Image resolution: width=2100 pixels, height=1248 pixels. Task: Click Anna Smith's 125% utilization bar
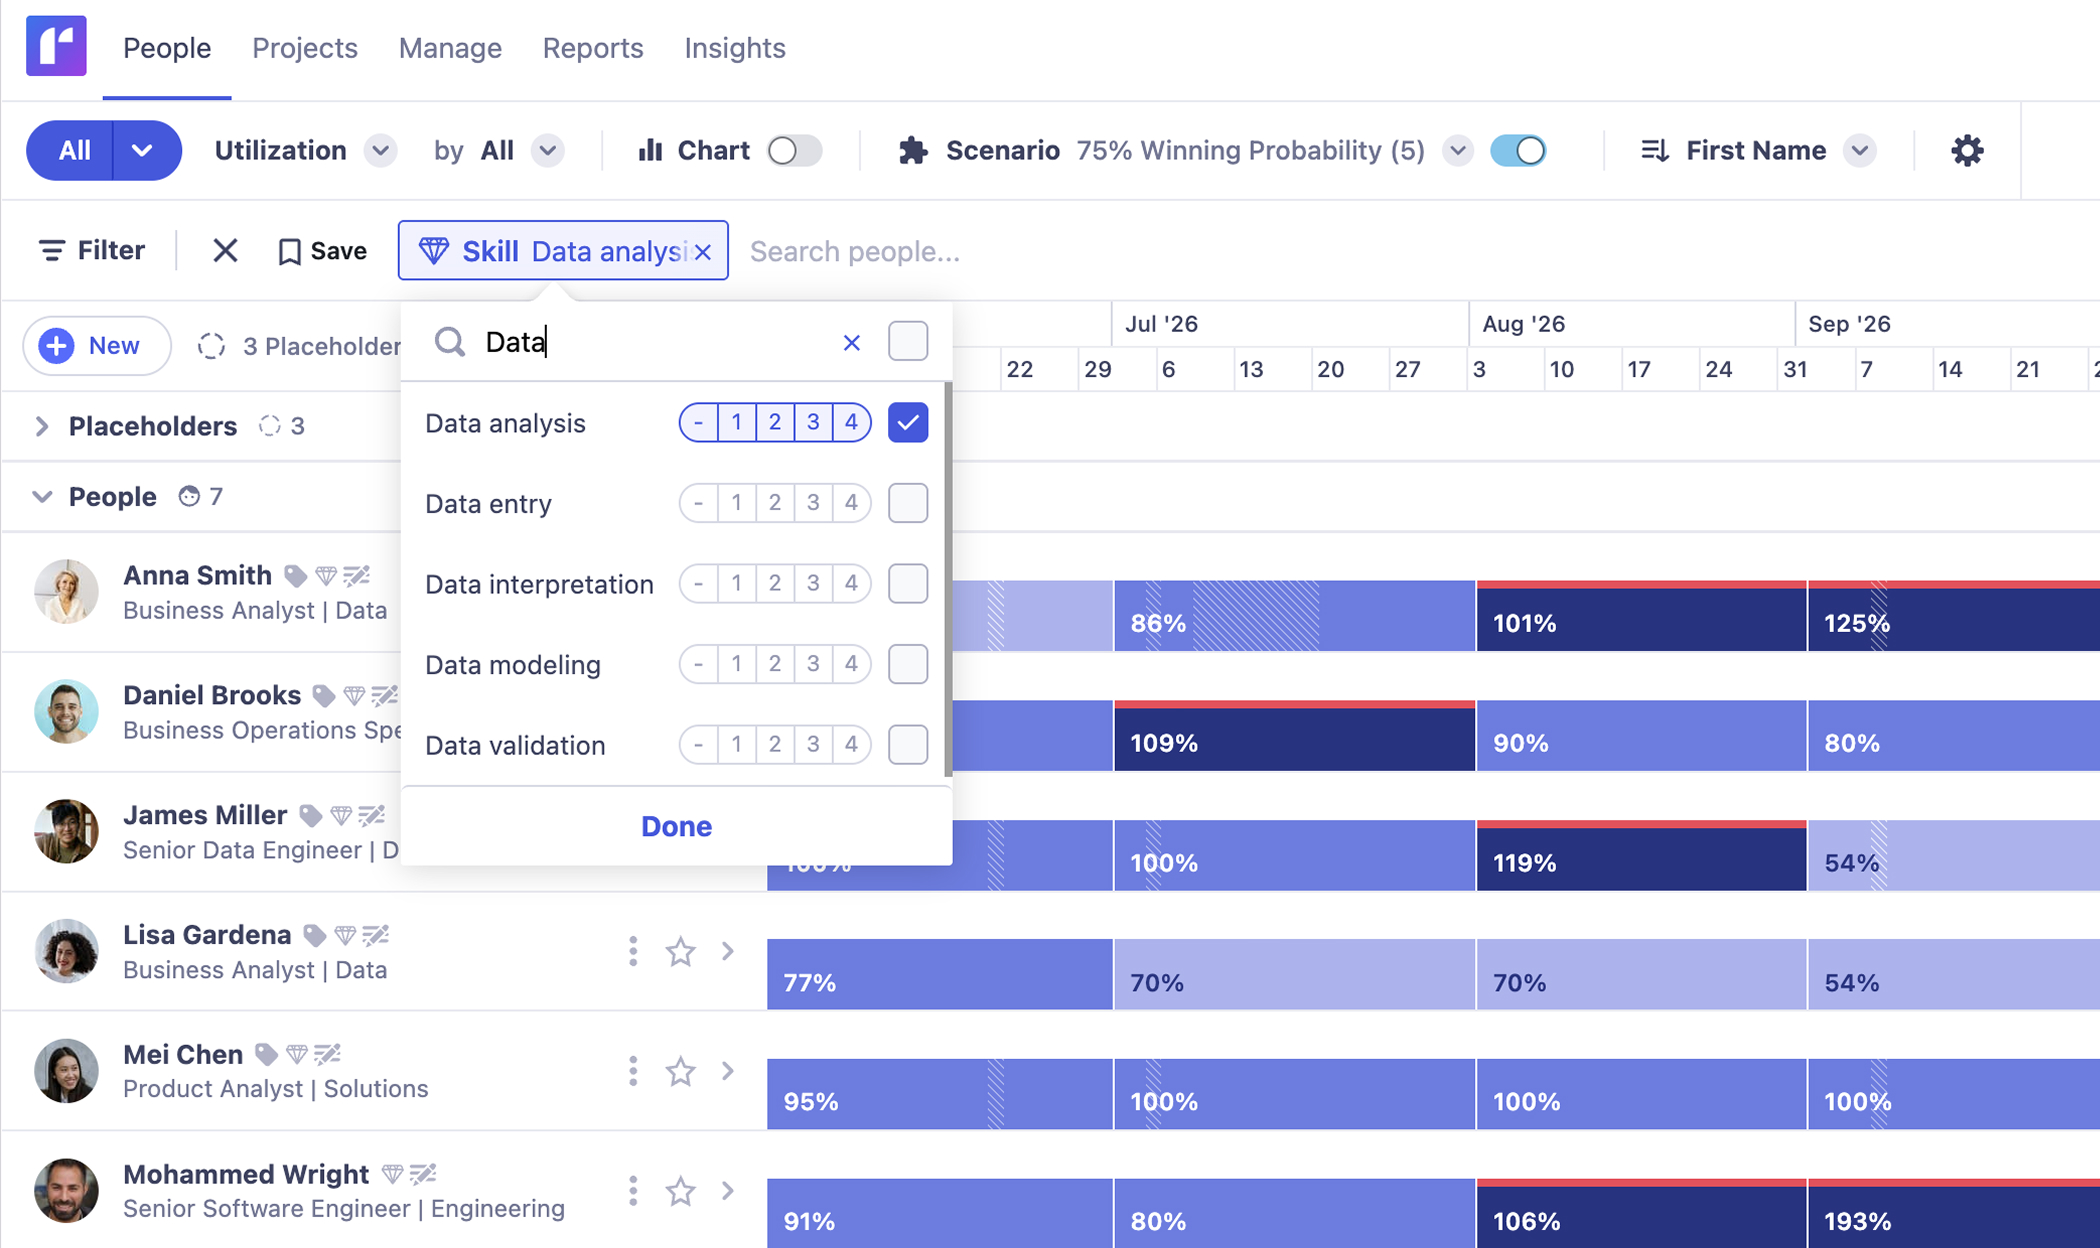click(1953, 616)
